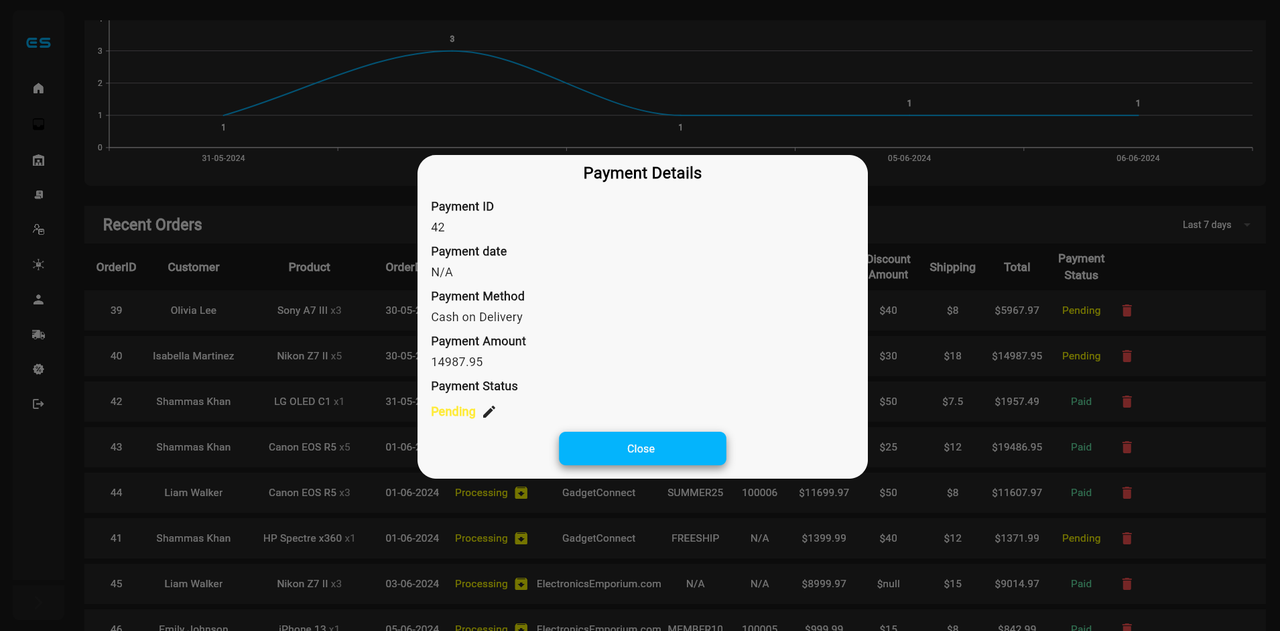
Task: Toggle the theme with the sun icon
Action: [x=38, y=265]
